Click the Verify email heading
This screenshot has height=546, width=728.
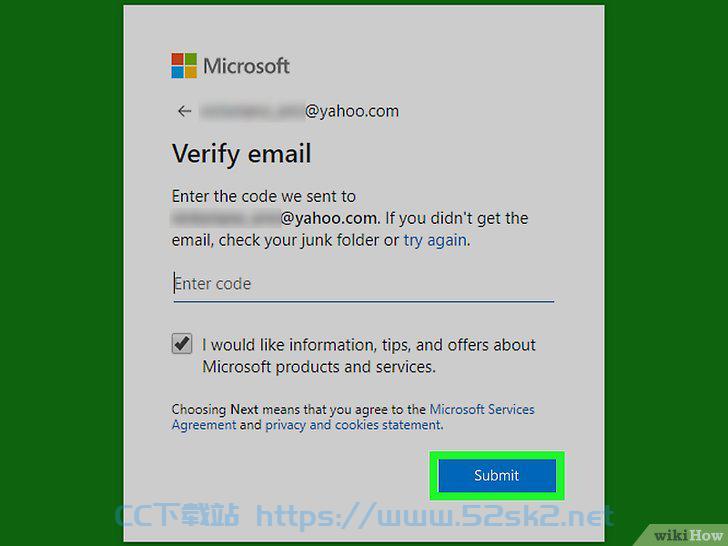241,154
